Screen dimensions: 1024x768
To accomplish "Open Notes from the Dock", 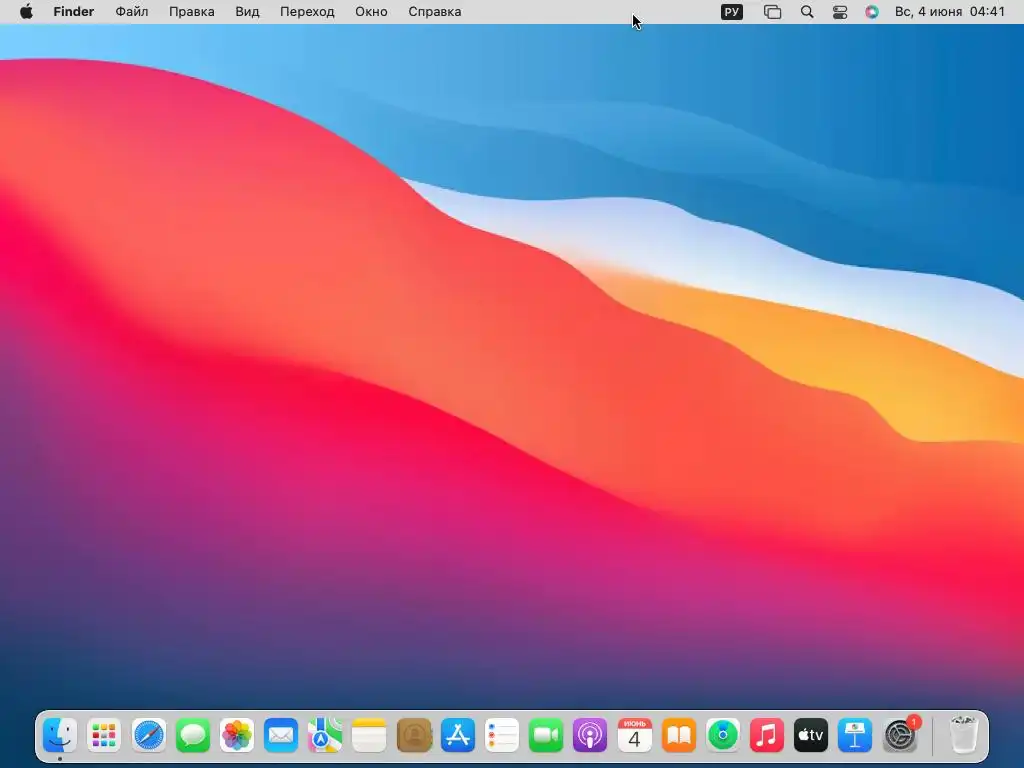I will click(x=369, y=735).
